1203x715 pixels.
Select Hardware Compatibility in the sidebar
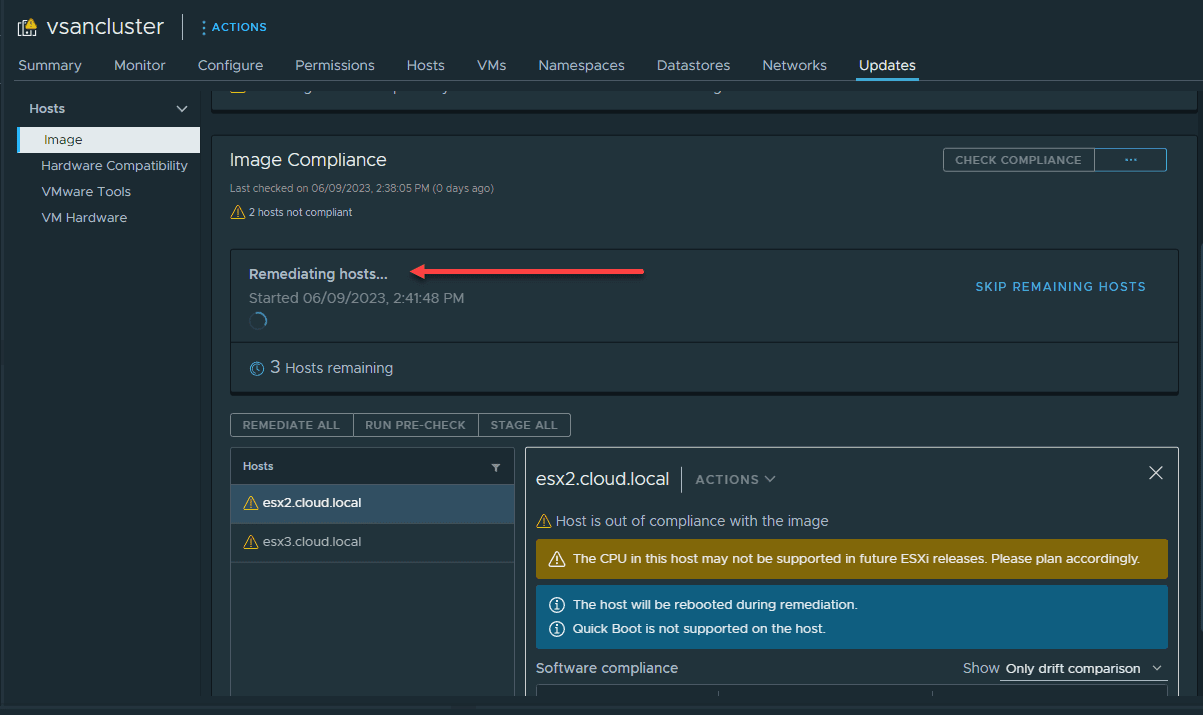(114, 166)
